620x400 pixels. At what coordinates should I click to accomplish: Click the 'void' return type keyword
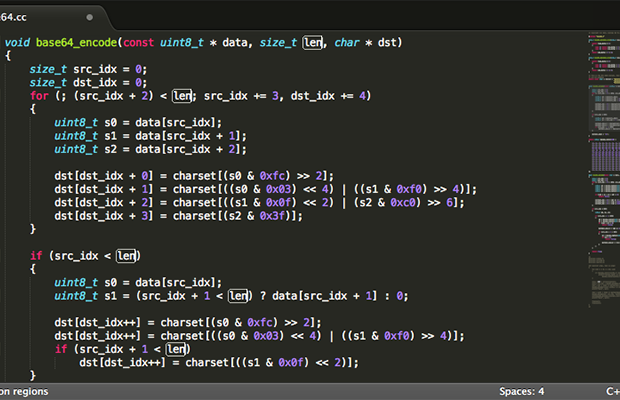point(17,42)
